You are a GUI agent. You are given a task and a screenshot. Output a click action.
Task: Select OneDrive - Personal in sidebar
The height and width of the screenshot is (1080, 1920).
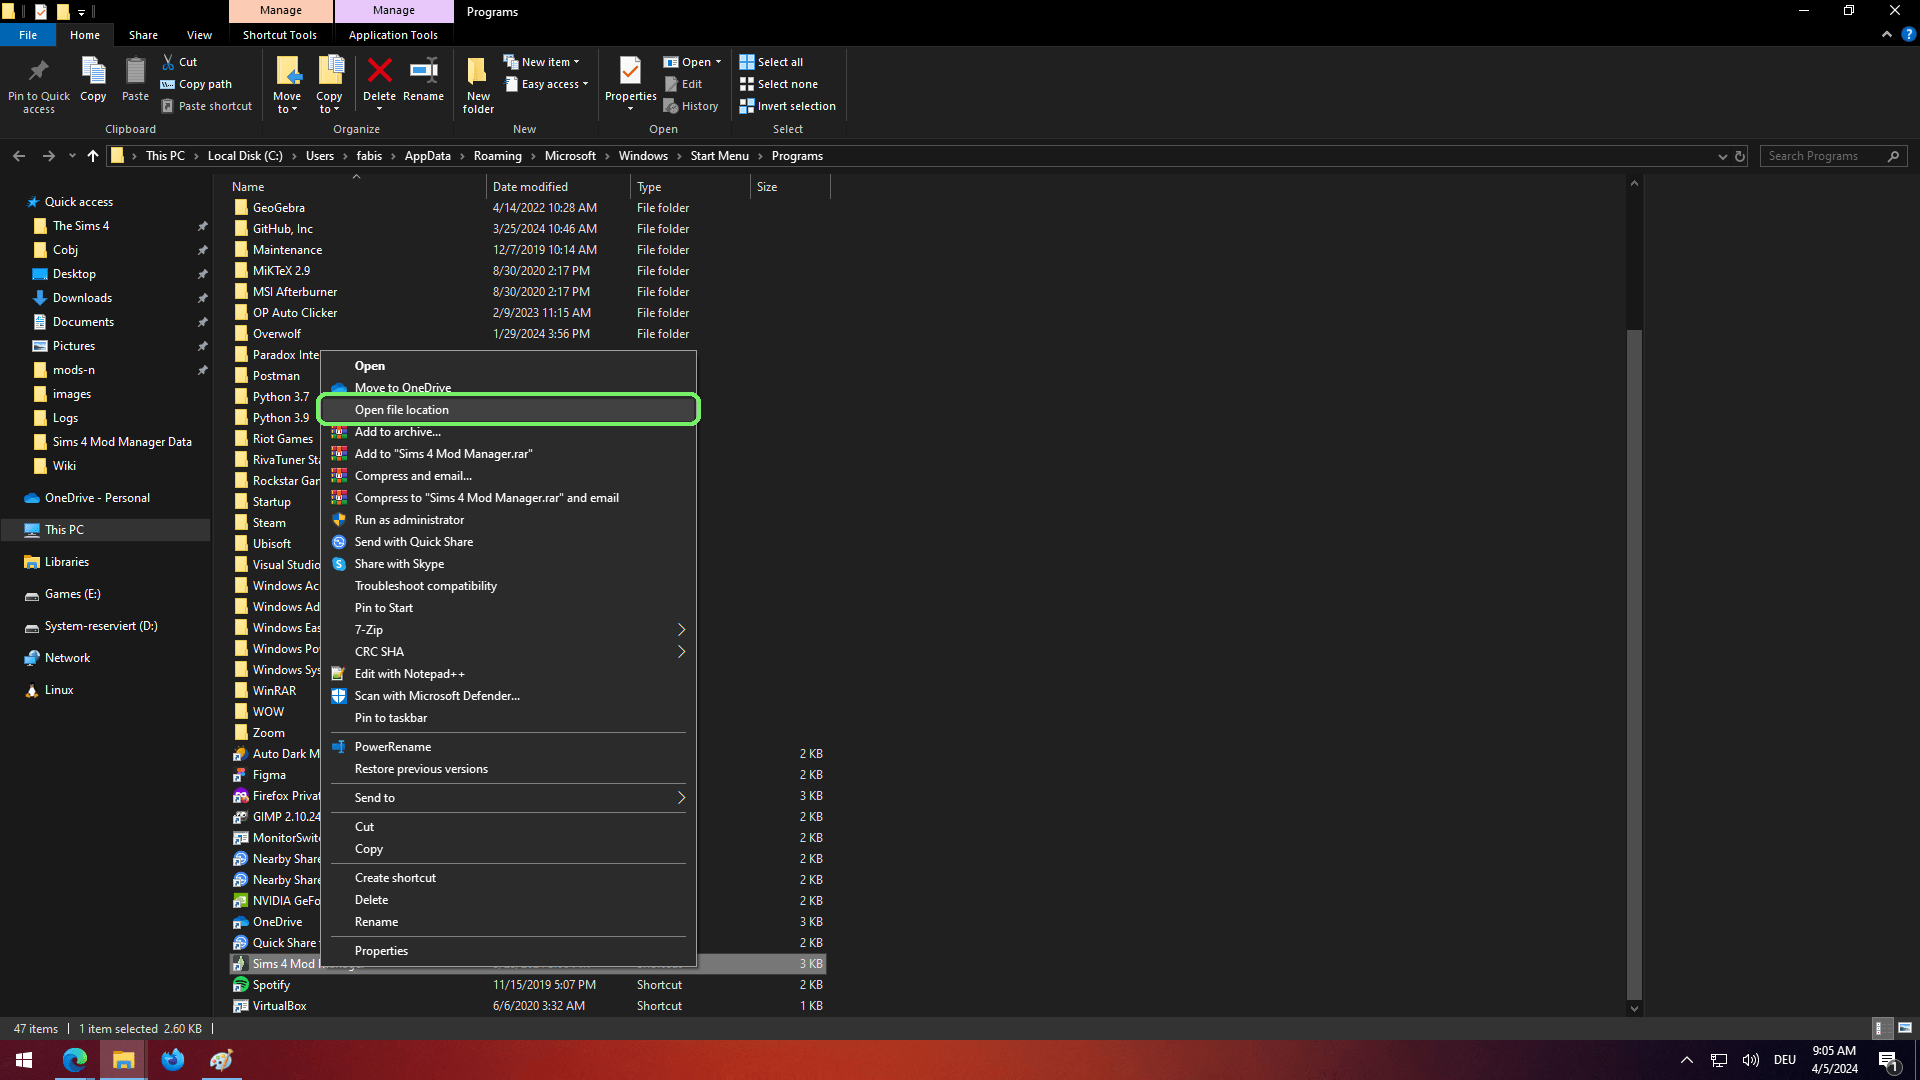pyautogui.click(x=97, y=498)
